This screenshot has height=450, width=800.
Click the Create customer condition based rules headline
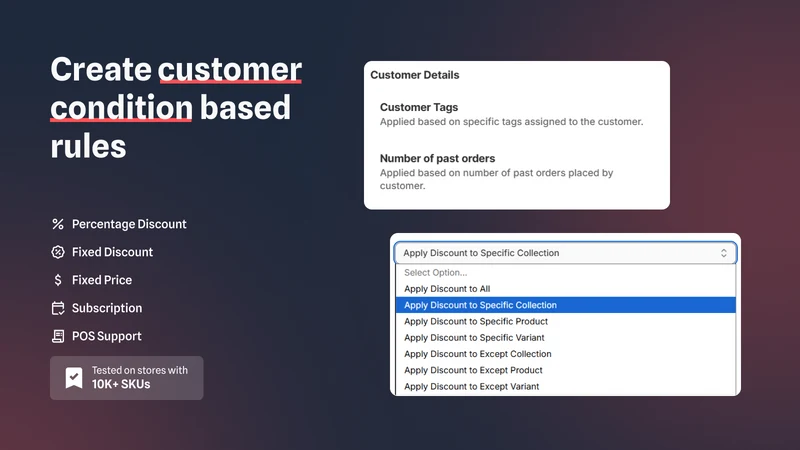[176, 108]
